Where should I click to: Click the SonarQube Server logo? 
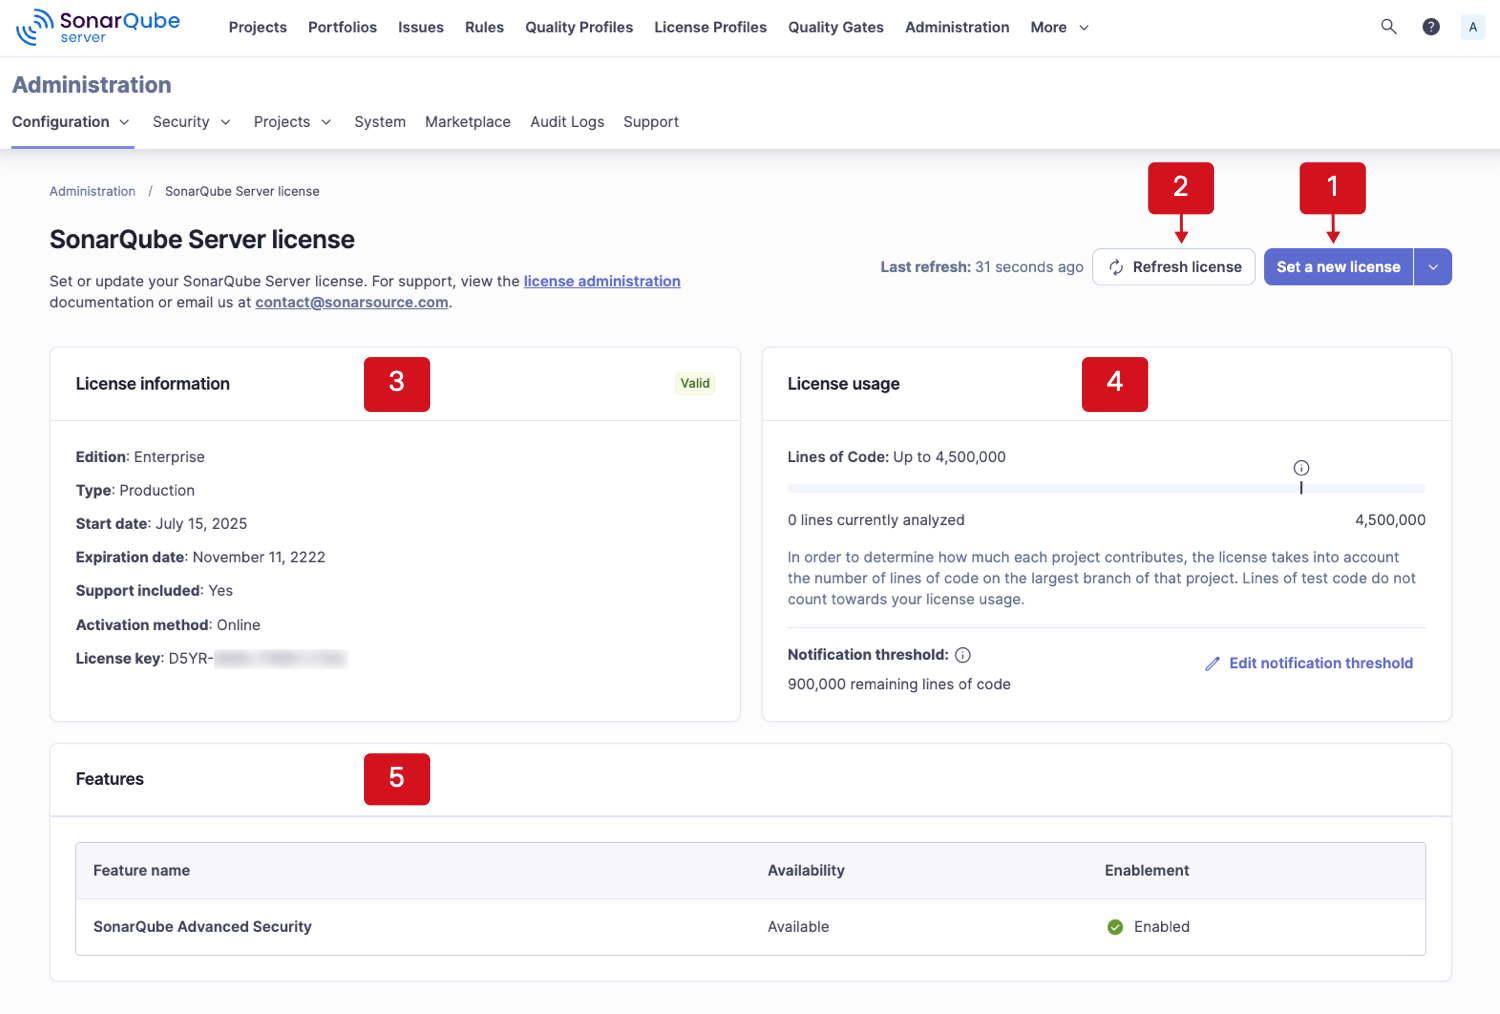point(97,27)
